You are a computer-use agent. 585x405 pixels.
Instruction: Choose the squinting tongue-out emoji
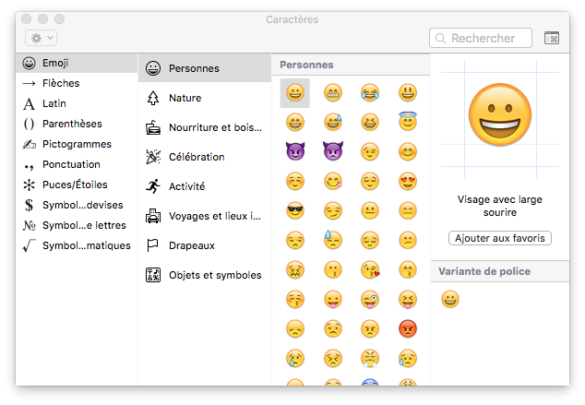(x=407, y=299)
